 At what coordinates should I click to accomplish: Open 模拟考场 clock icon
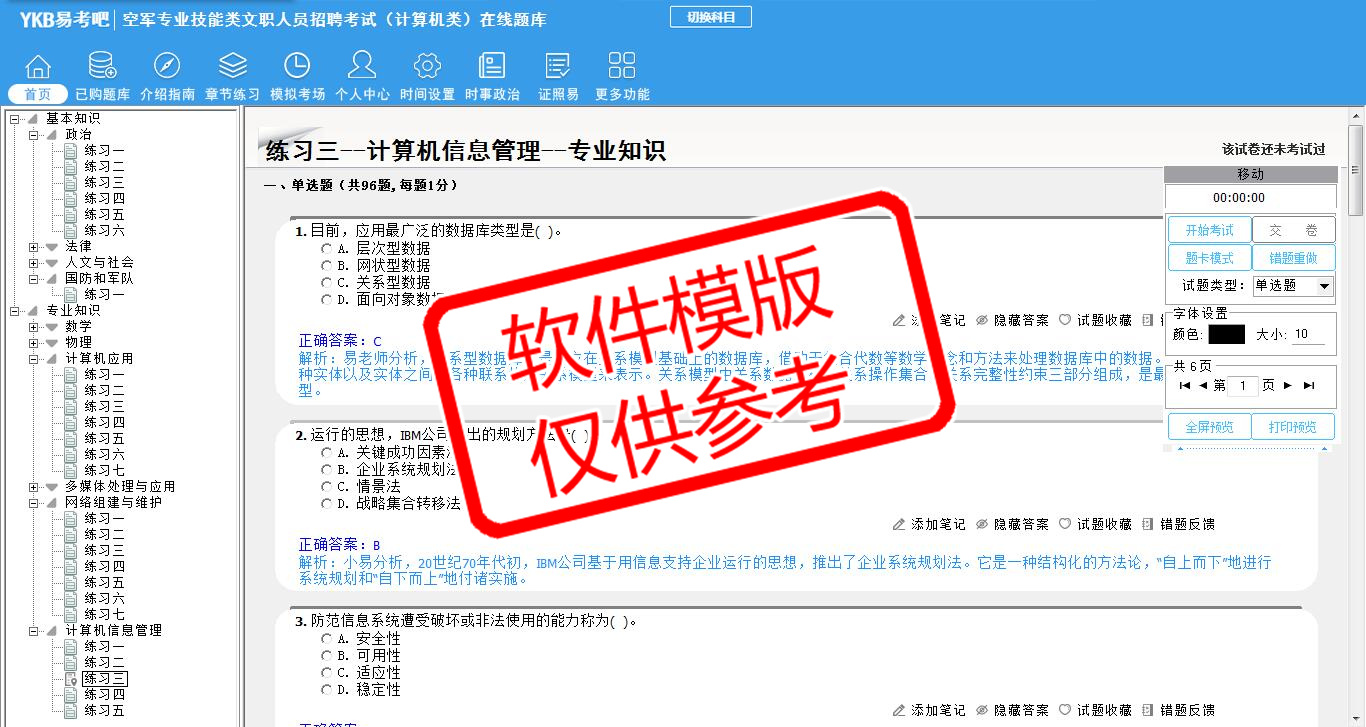pyautogui.click(x=297, y=66)
